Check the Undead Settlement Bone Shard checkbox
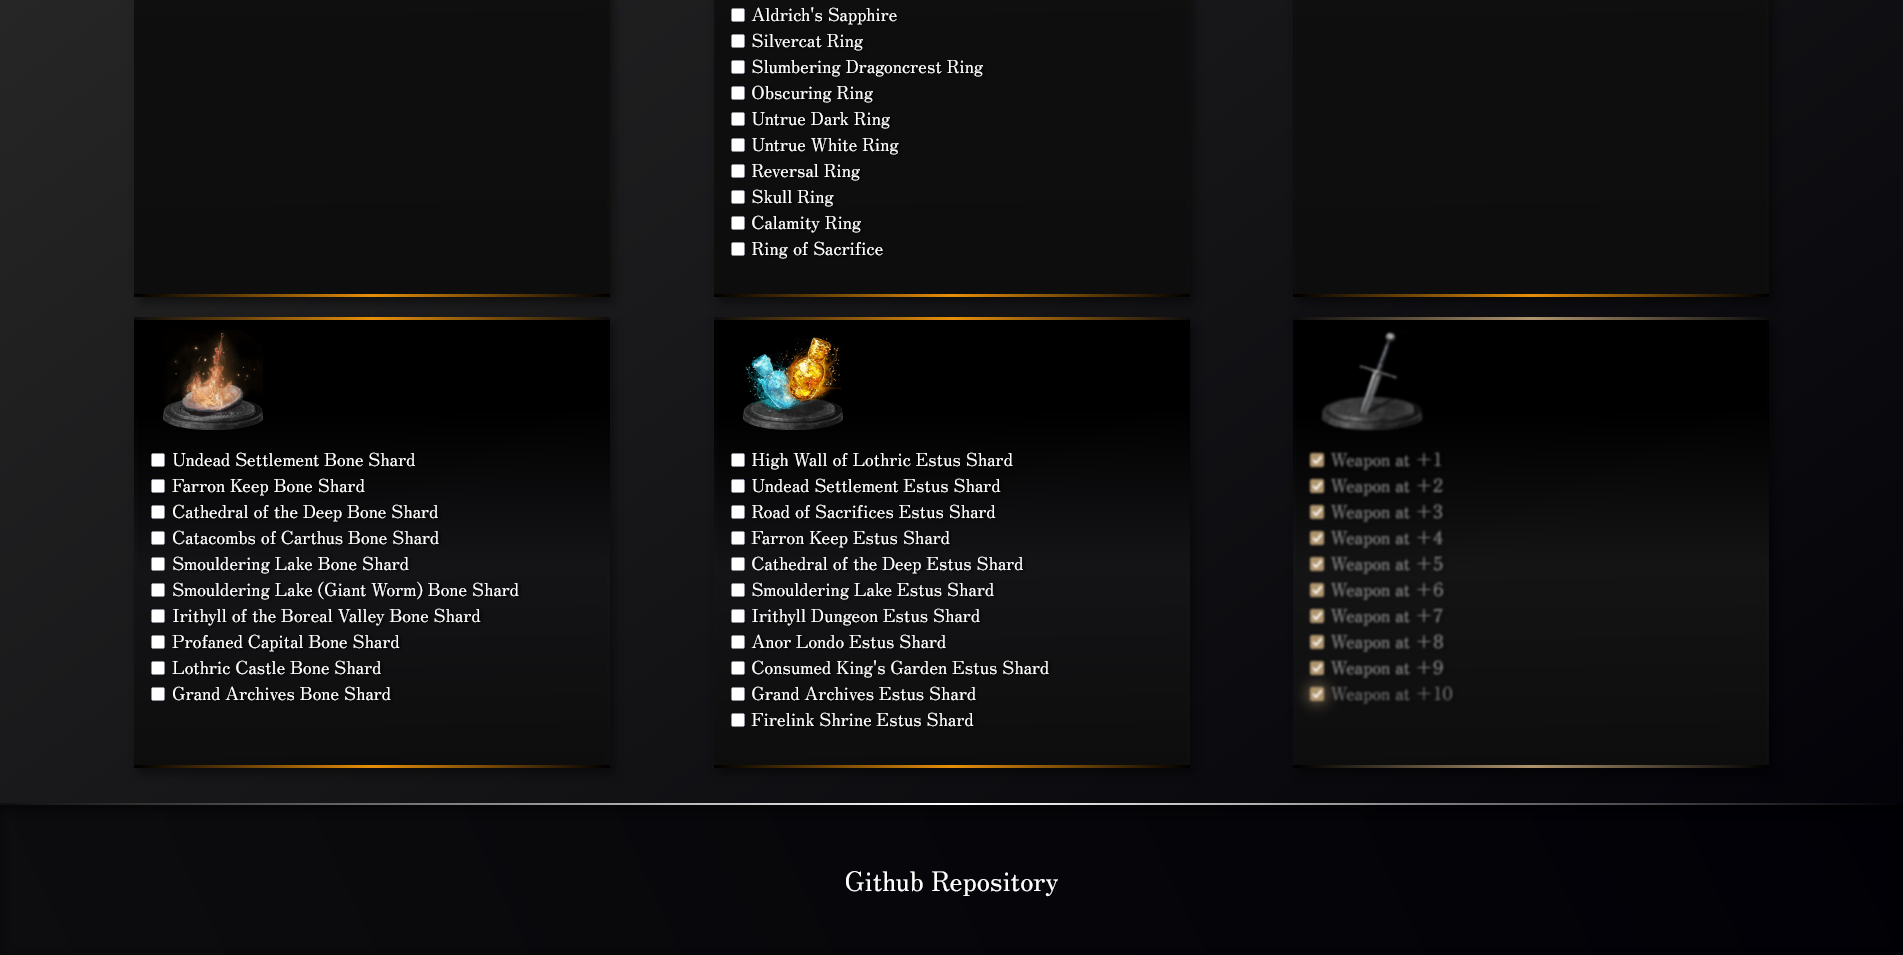The width and height of the screenshot is (1903, 955). click(x=157, y=460)
